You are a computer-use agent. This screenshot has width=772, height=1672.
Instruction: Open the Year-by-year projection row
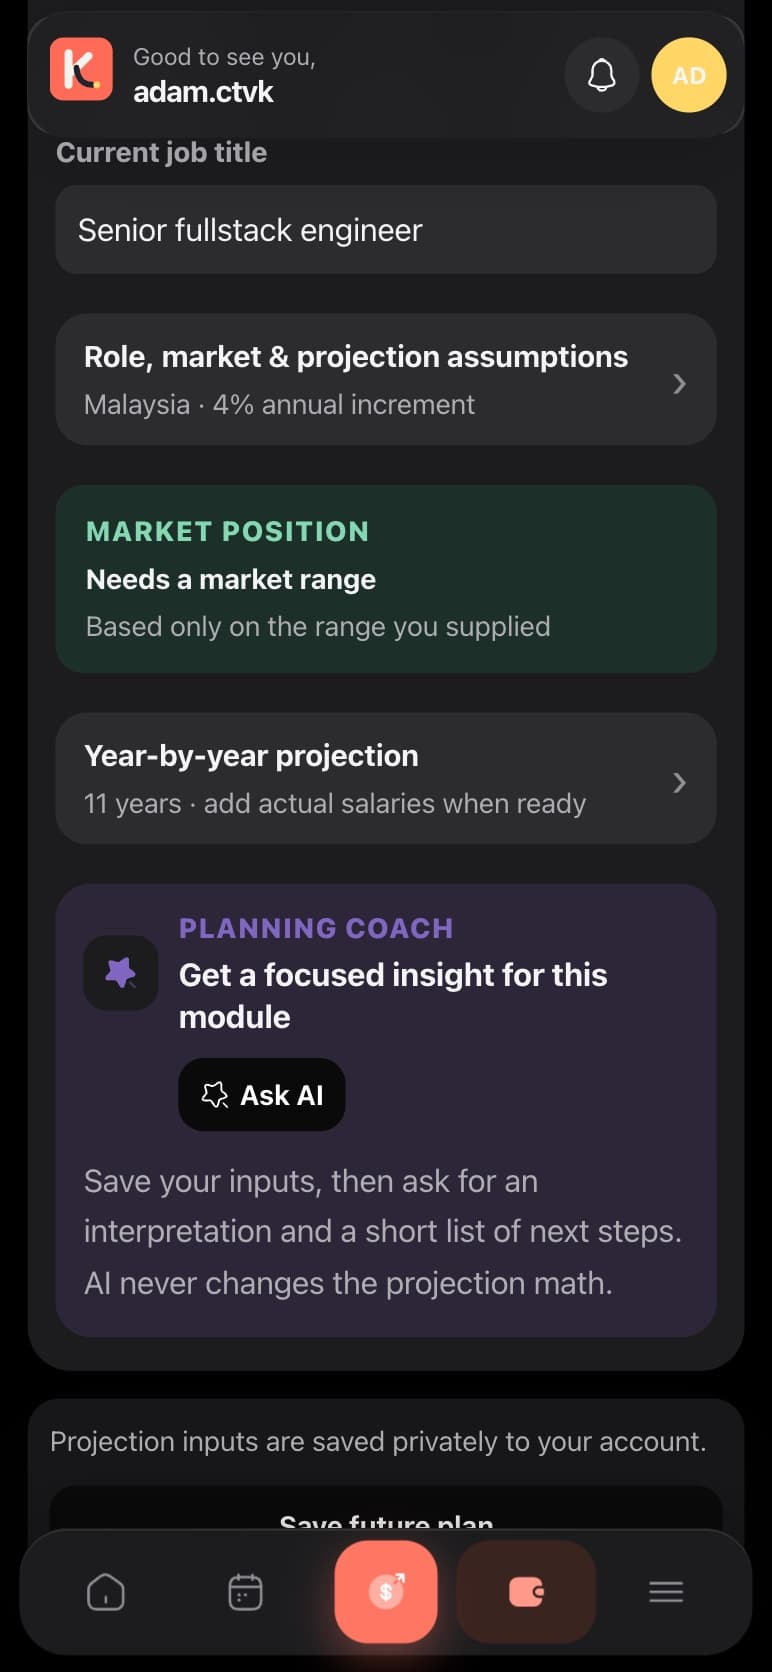point(386,779)
